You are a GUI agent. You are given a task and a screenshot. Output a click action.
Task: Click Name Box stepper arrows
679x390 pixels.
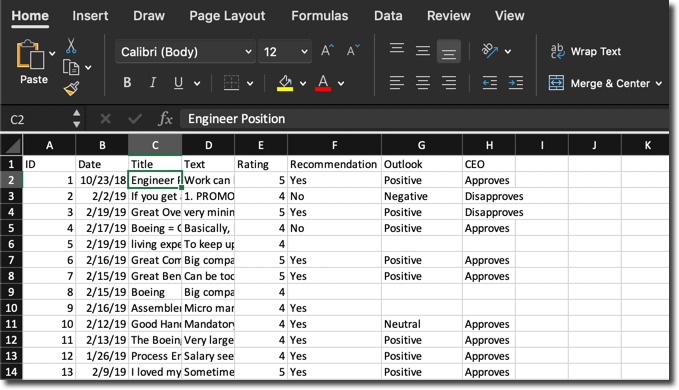tap(77, 119)
